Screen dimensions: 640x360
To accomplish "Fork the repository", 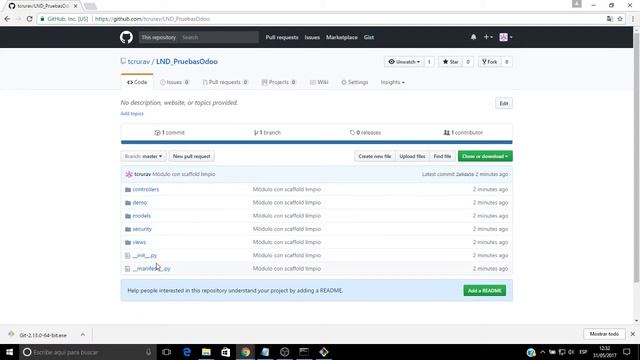I will point(489,62).
